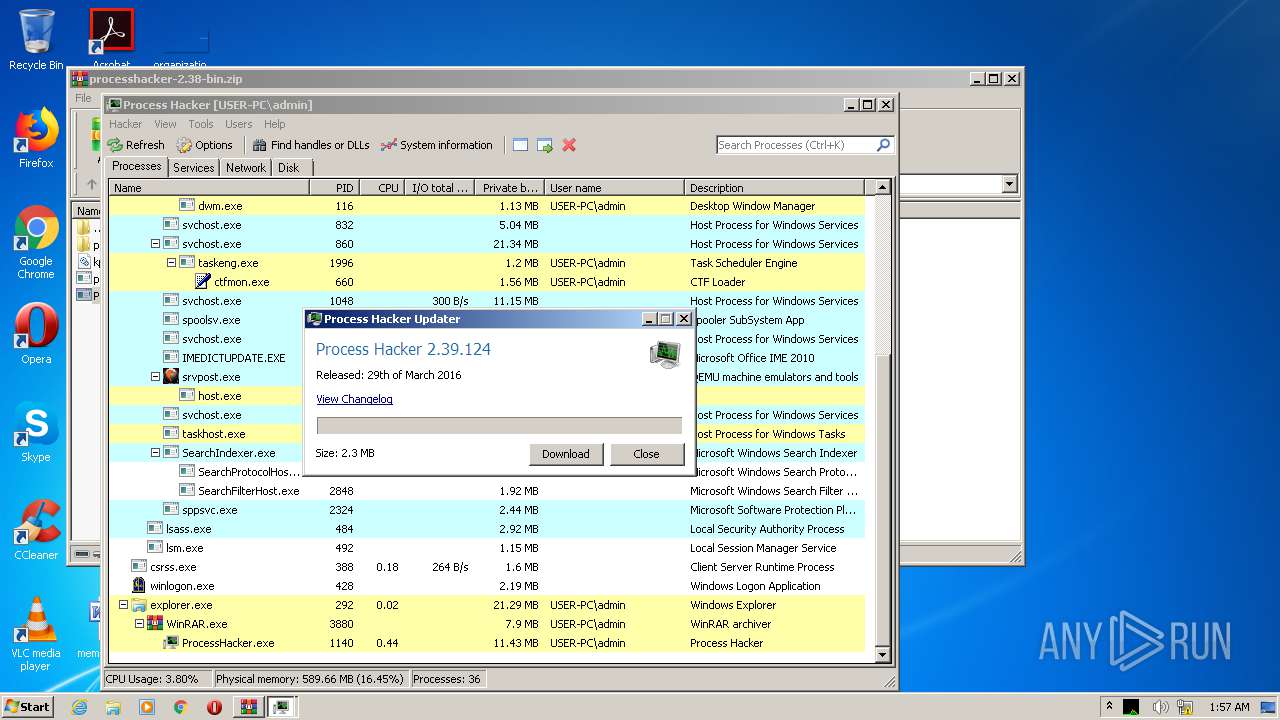
Task: Click the process list scroll-up arrow
Action: point(882,187)
